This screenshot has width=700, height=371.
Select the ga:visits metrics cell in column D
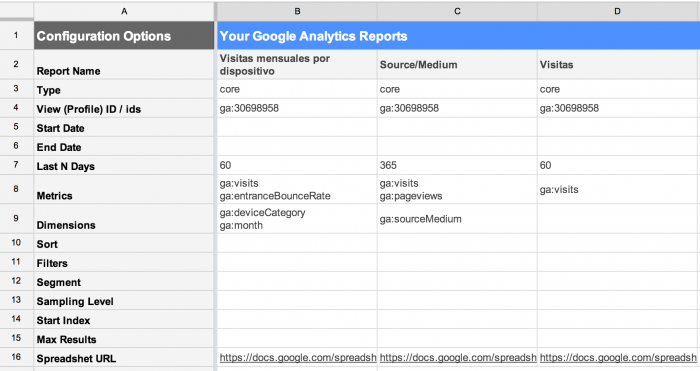pyautogui.click(x=617, y=190)
